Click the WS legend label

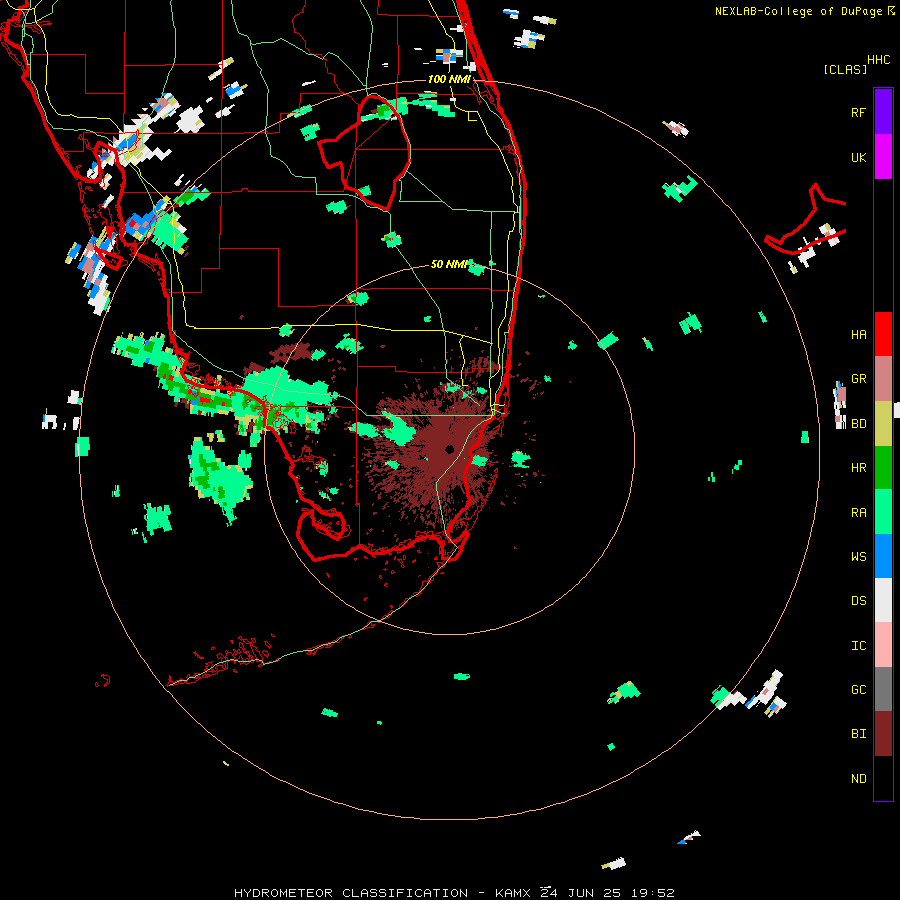pos(858,557)
